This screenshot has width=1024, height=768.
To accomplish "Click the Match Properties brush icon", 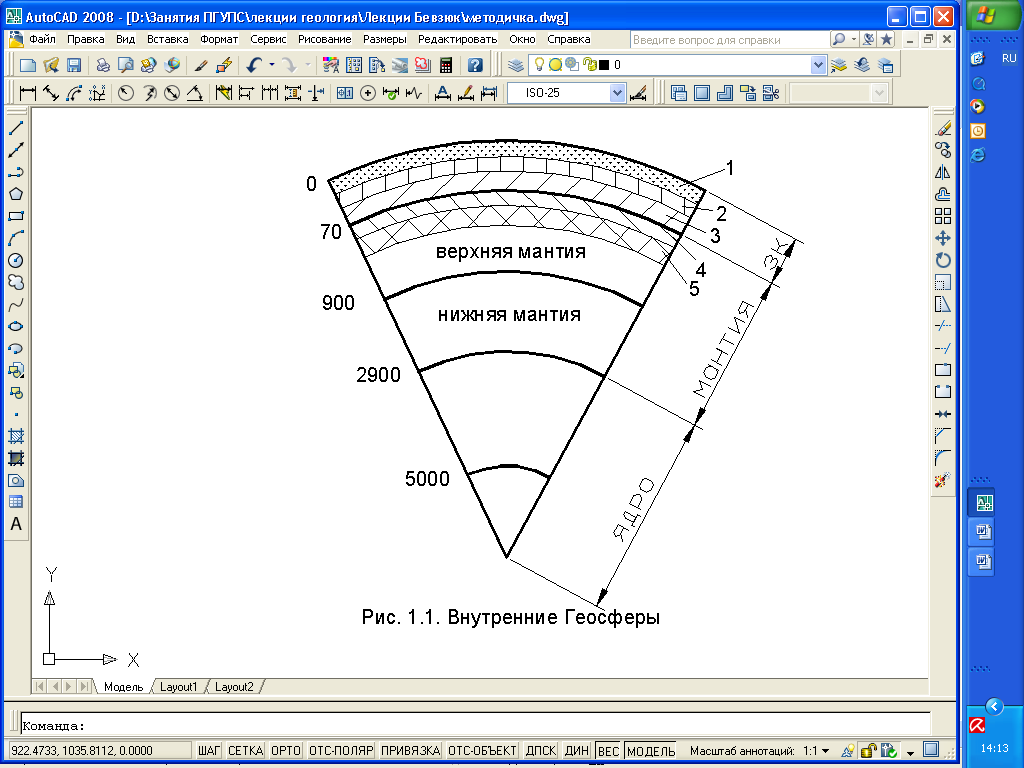I will click(x=201, y=65).
